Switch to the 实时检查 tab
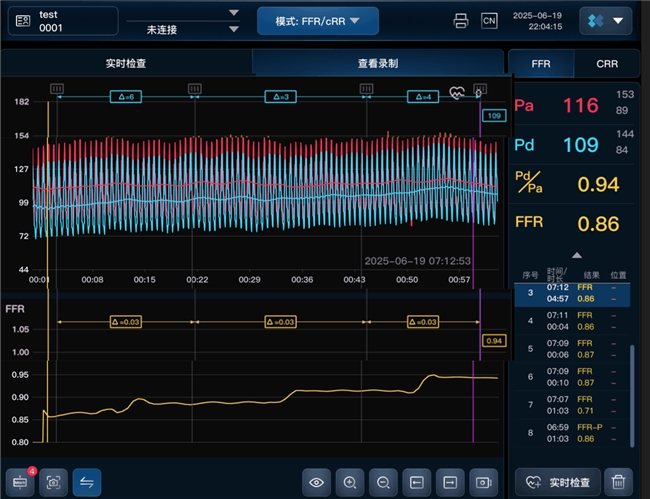Screen dimensions: 650x499 pyautogui.click(x=127, y=63)
